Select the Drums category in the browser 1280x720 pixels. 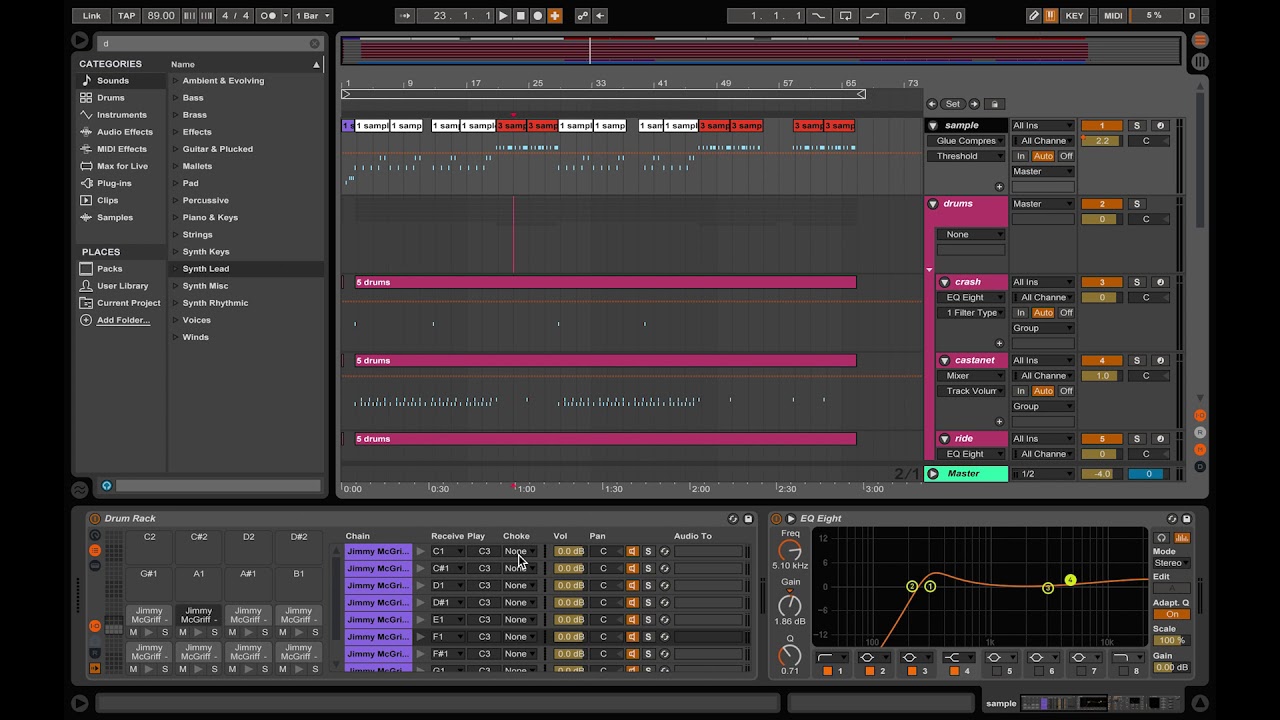(x=111, y=98)
